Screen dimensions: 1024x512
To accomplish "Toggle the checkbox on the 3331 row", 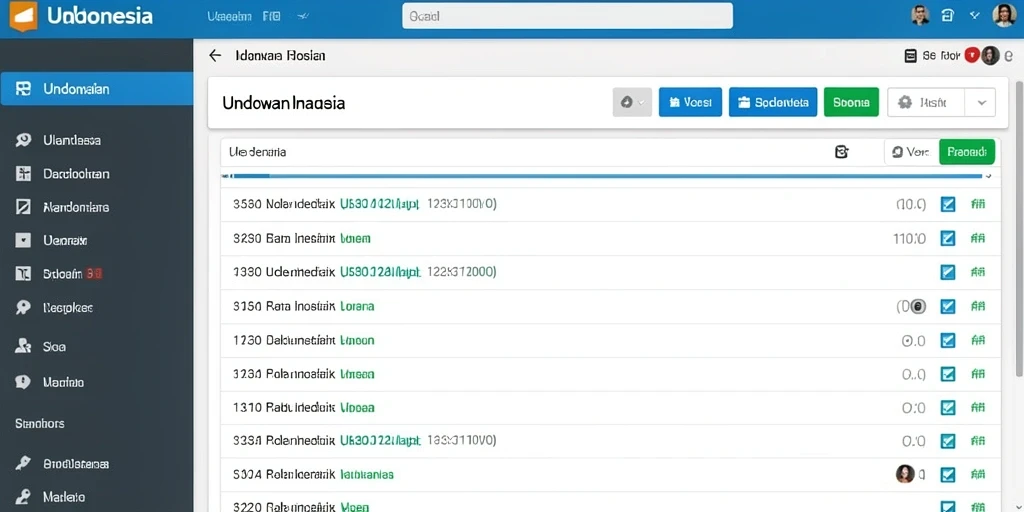I will tap(948, 441).
